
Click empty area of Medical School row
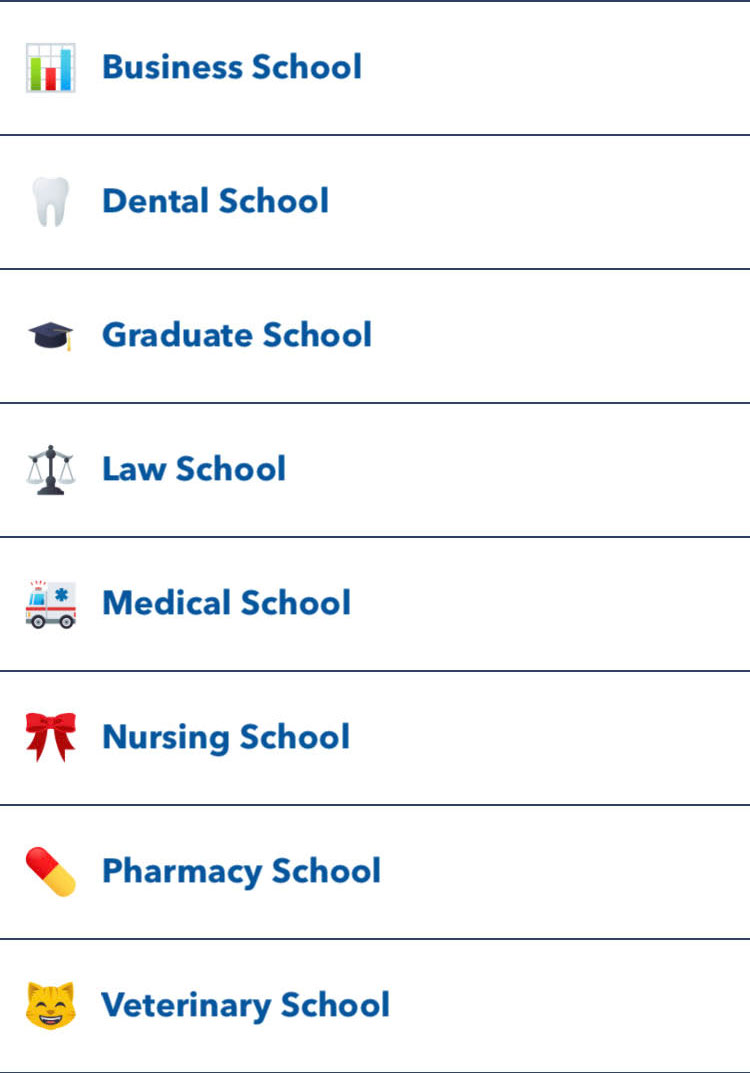tap(547, 604)
